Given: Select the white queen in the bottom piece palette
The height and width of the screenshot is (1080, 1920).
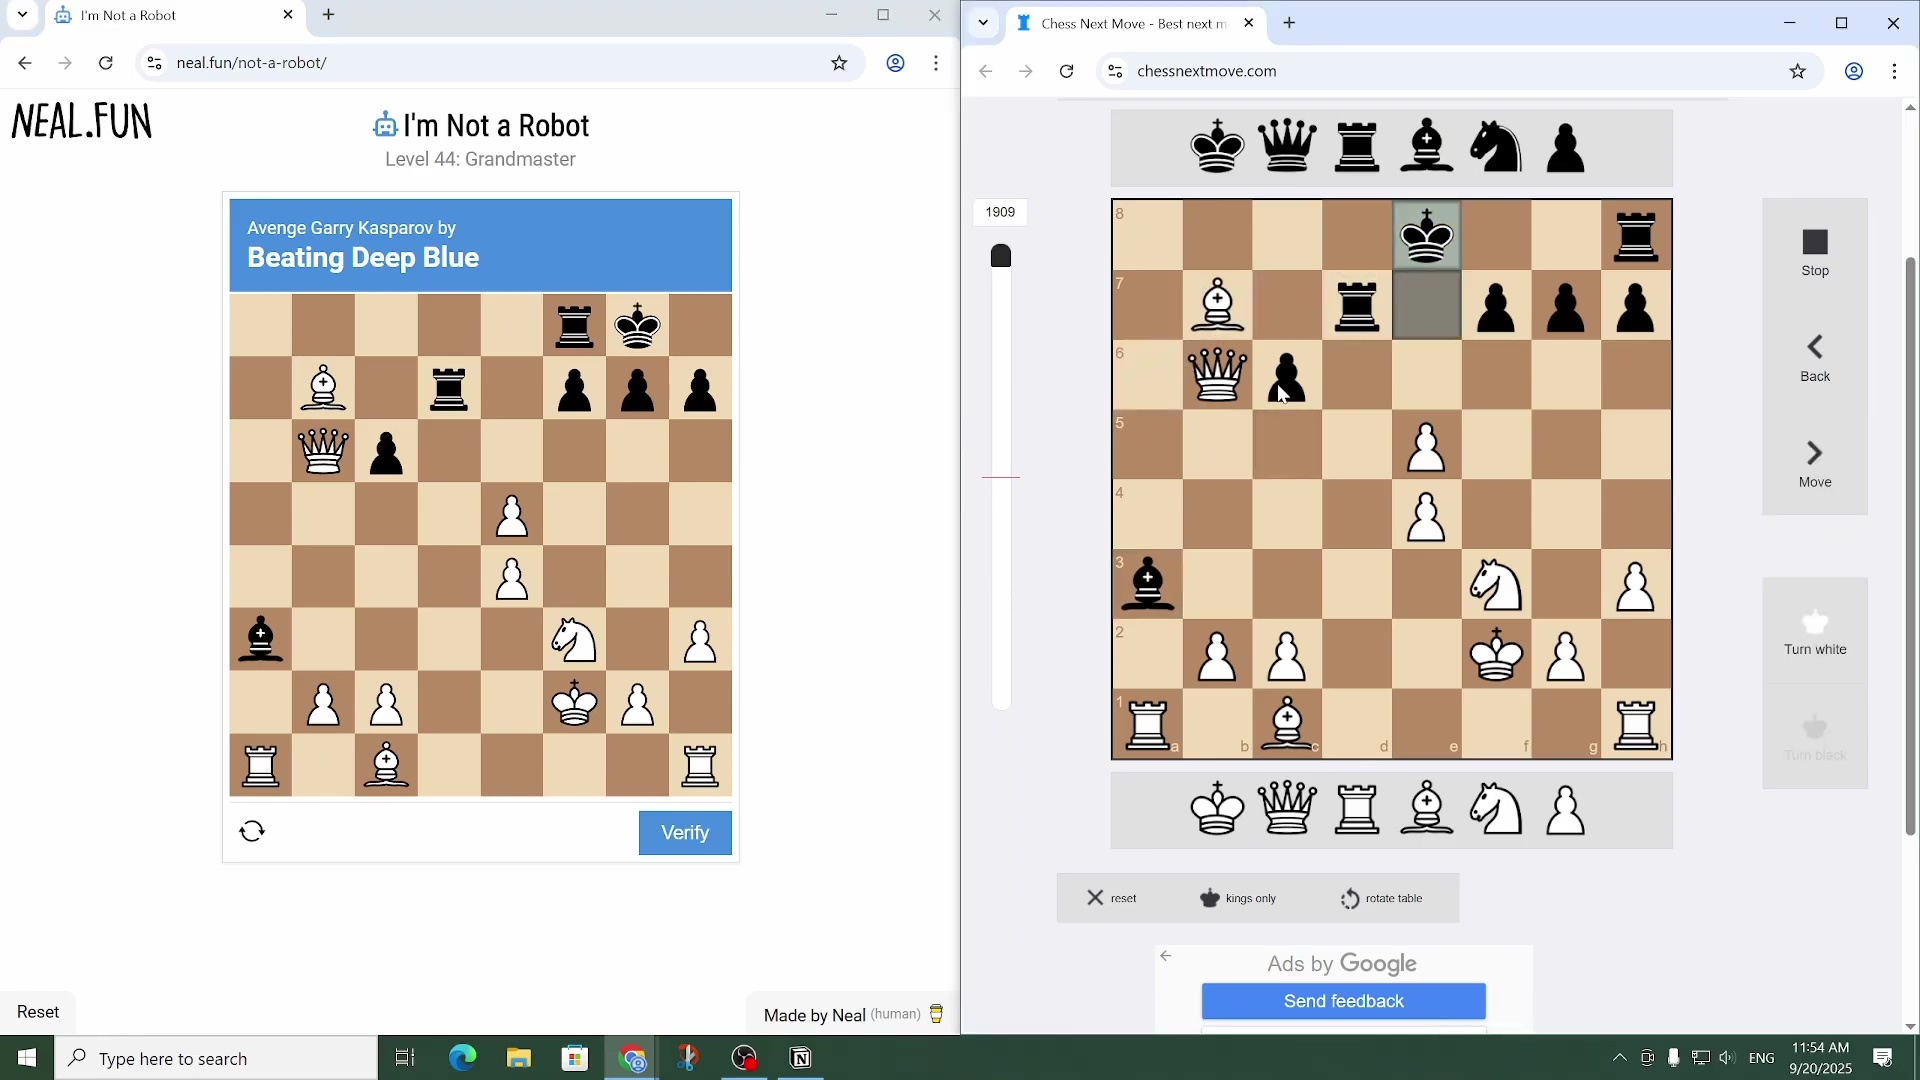Looking at the screenshot, I should point(1288,808).
